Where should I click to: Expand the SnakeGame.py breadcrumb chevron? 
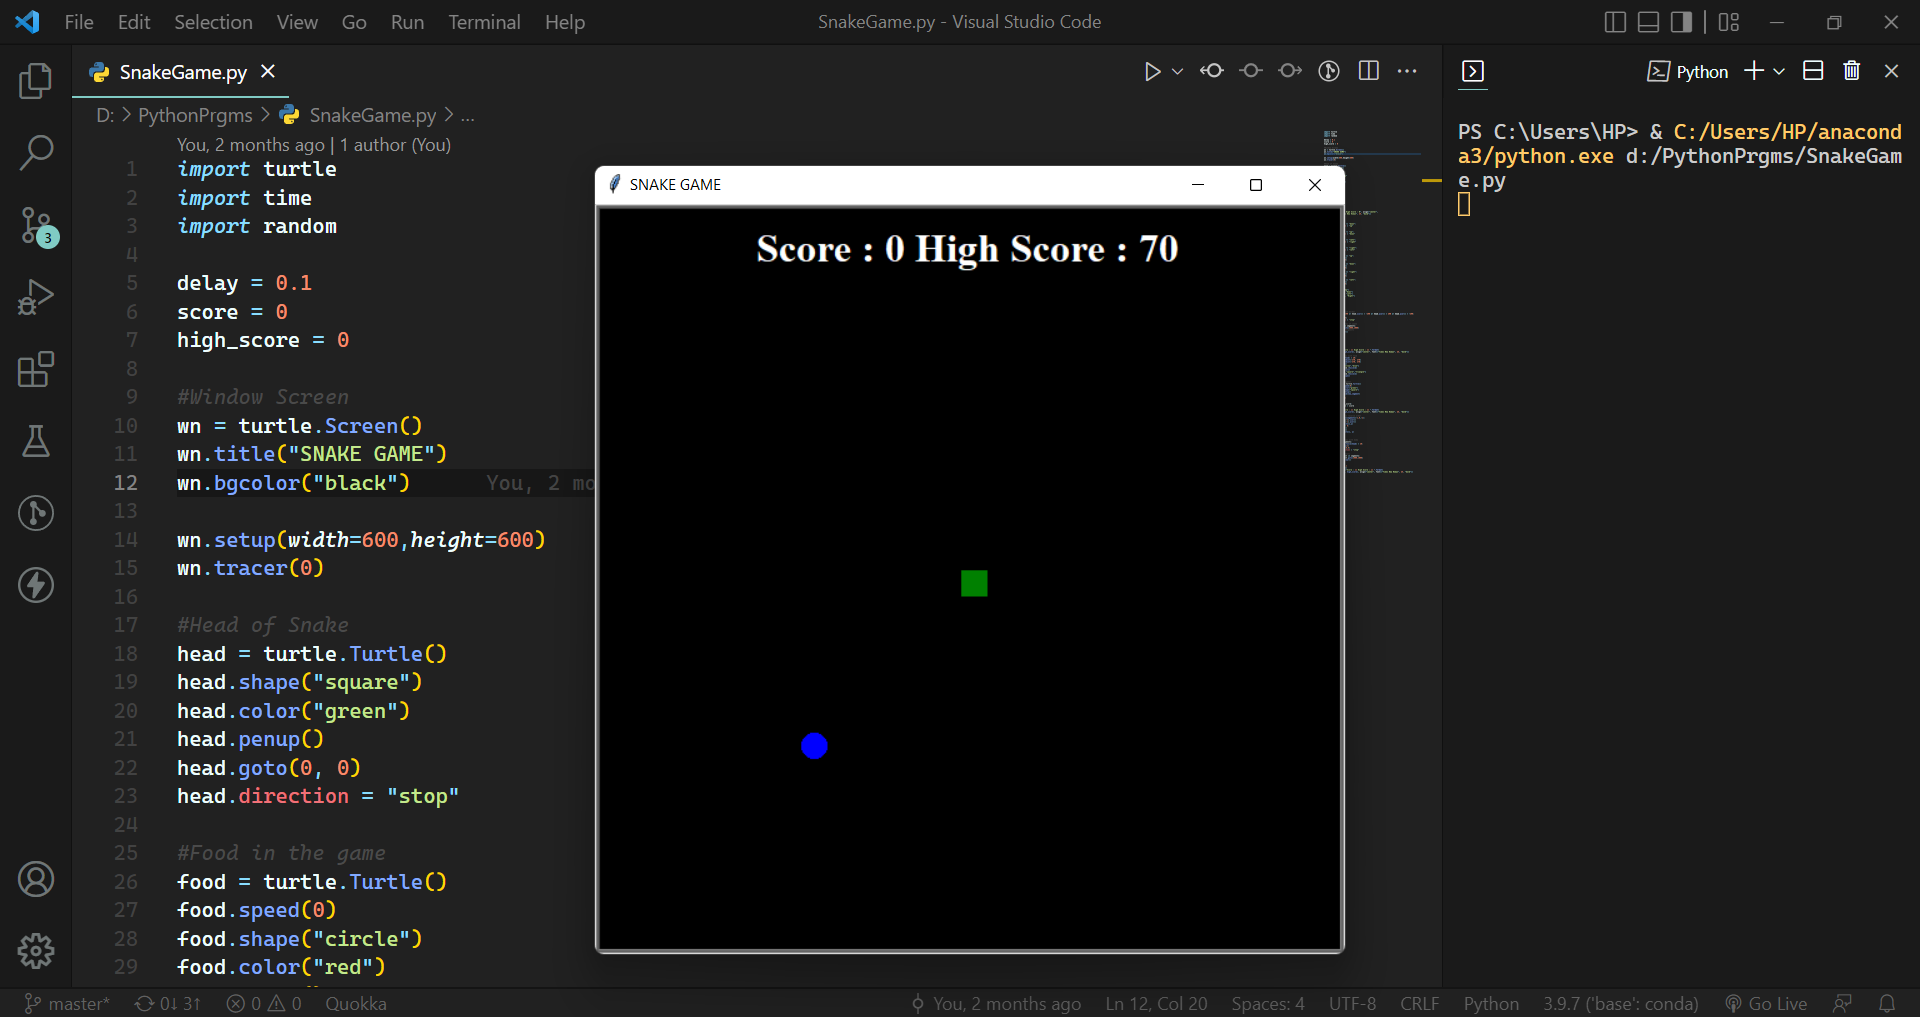click(449, 115)
